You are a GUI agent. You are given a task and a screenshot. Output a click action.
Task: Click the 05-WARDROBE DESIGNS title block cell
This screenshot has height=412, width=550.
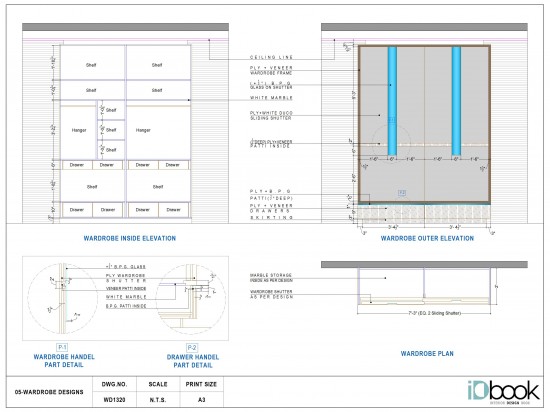coord(49,392)
